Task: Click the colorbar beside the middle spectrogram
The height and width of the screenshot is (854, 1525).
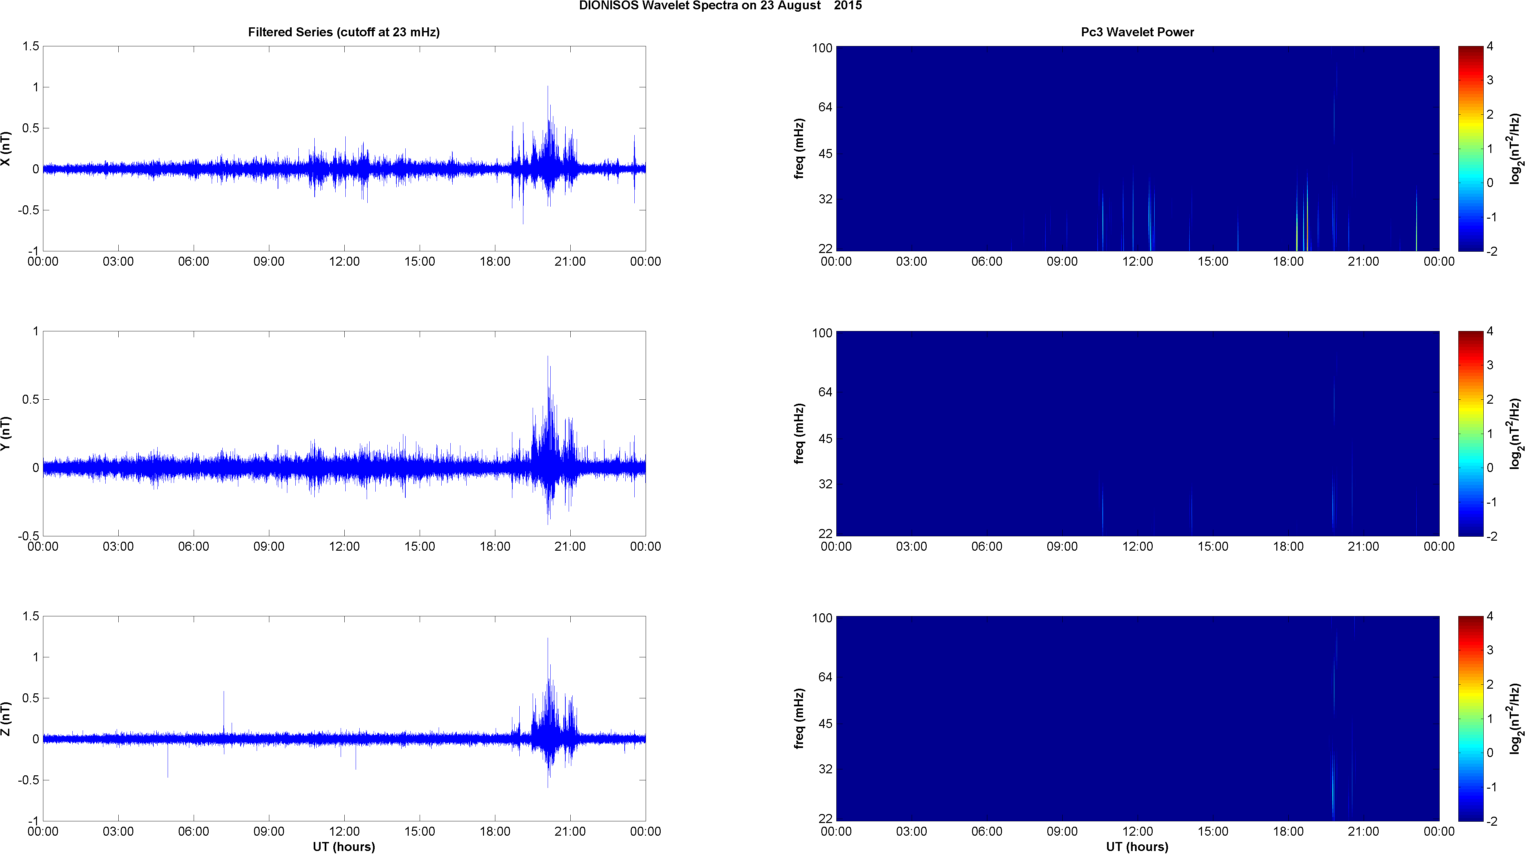Action: pos(1470,433)
